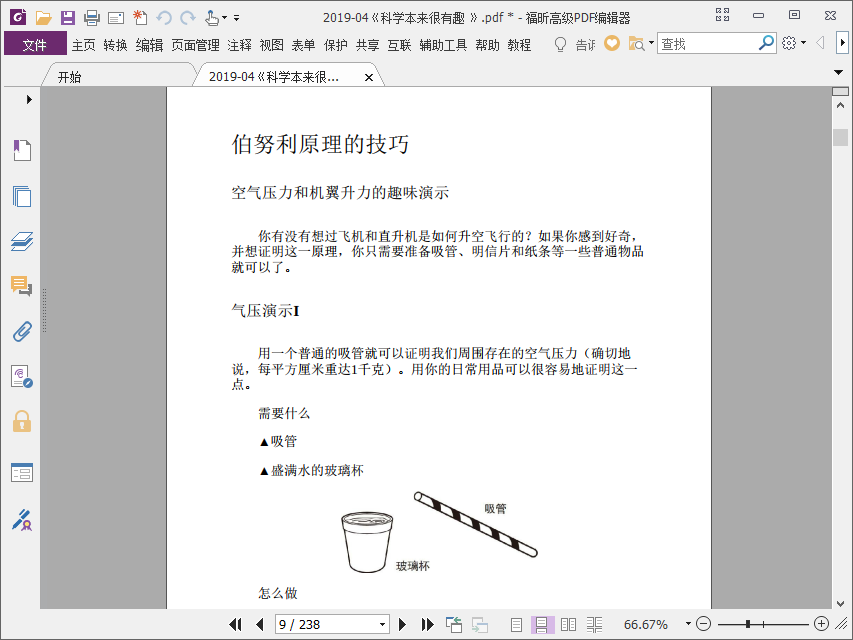Go to the previous page
853x640 pixels.
260,624
